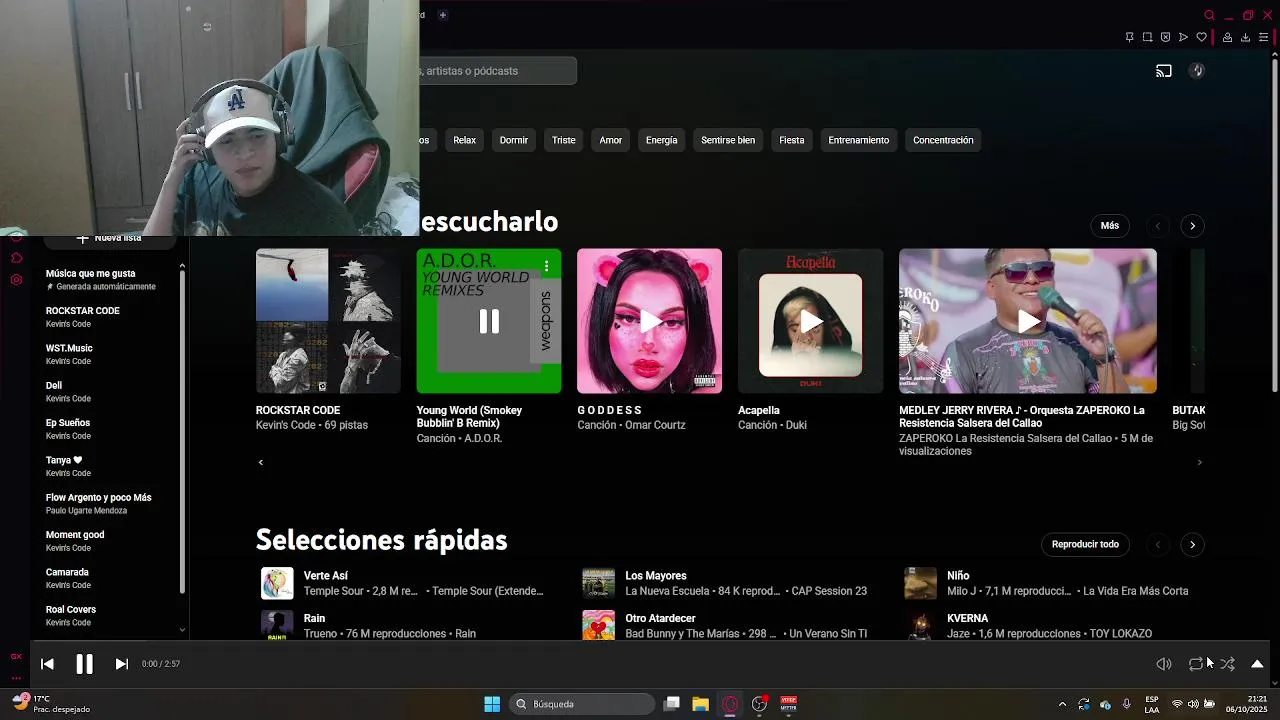Click the snapshot icon in browser toolbar

coord(1147,37)
